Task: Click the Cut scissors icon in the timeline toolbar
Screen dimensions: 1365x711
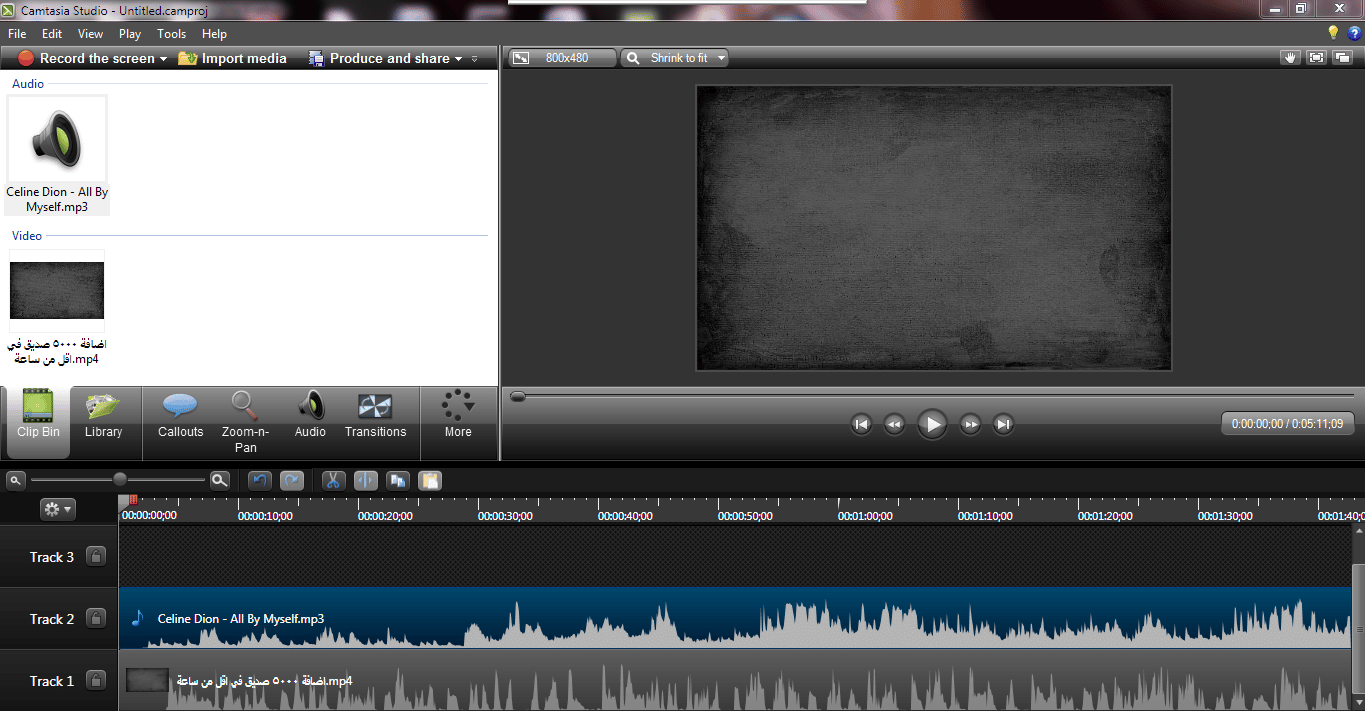Action: (333, 480)
